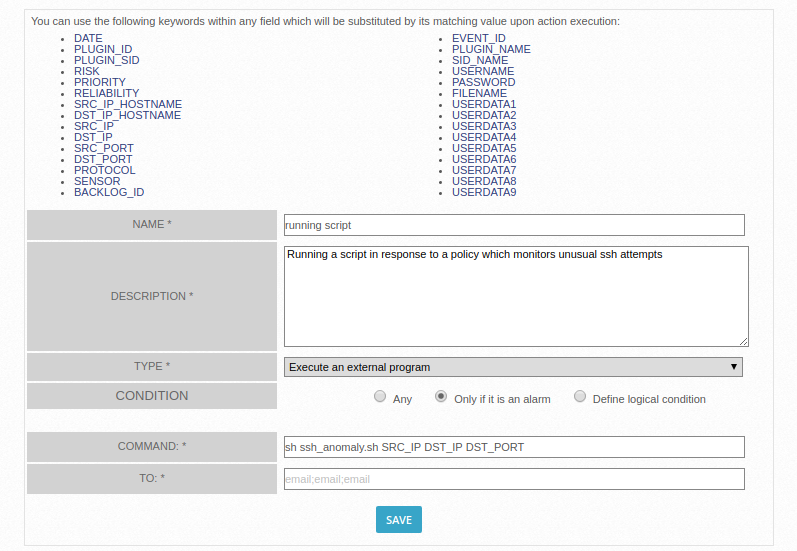
Task: Click the description textarea resize handle
Action: [744, 342]
